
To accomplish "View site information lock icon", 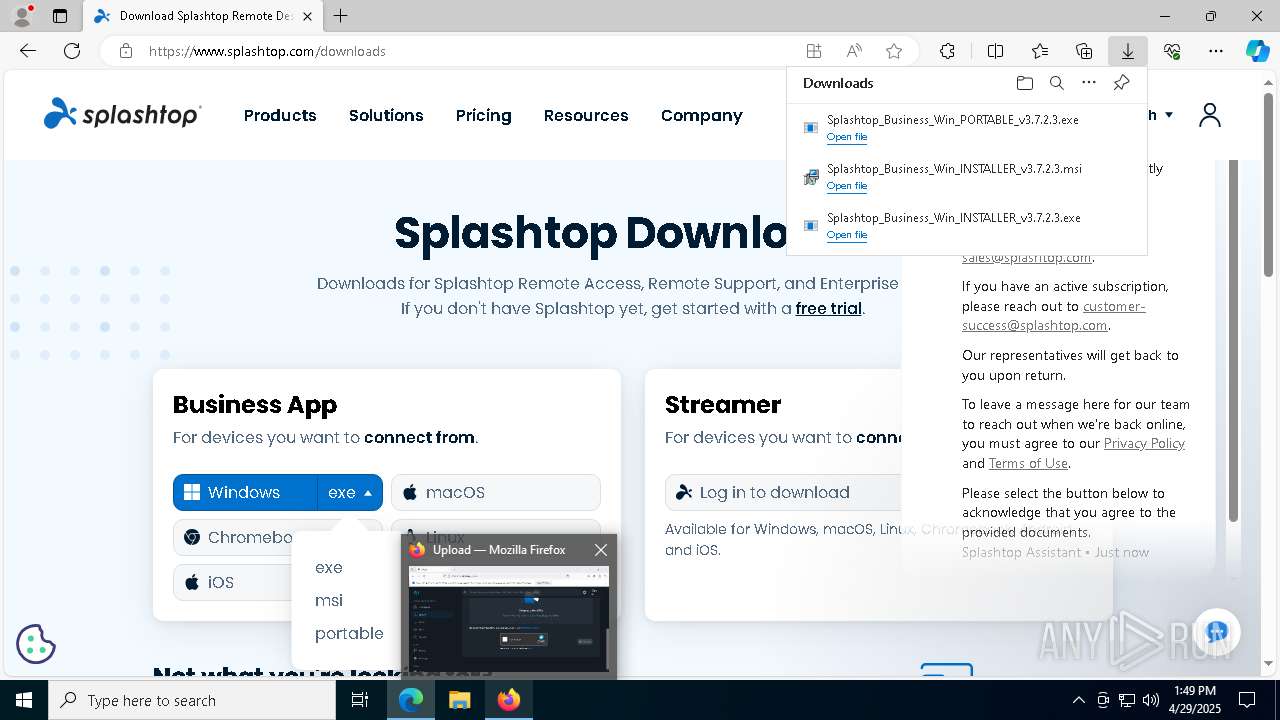I will click(125, 51).
